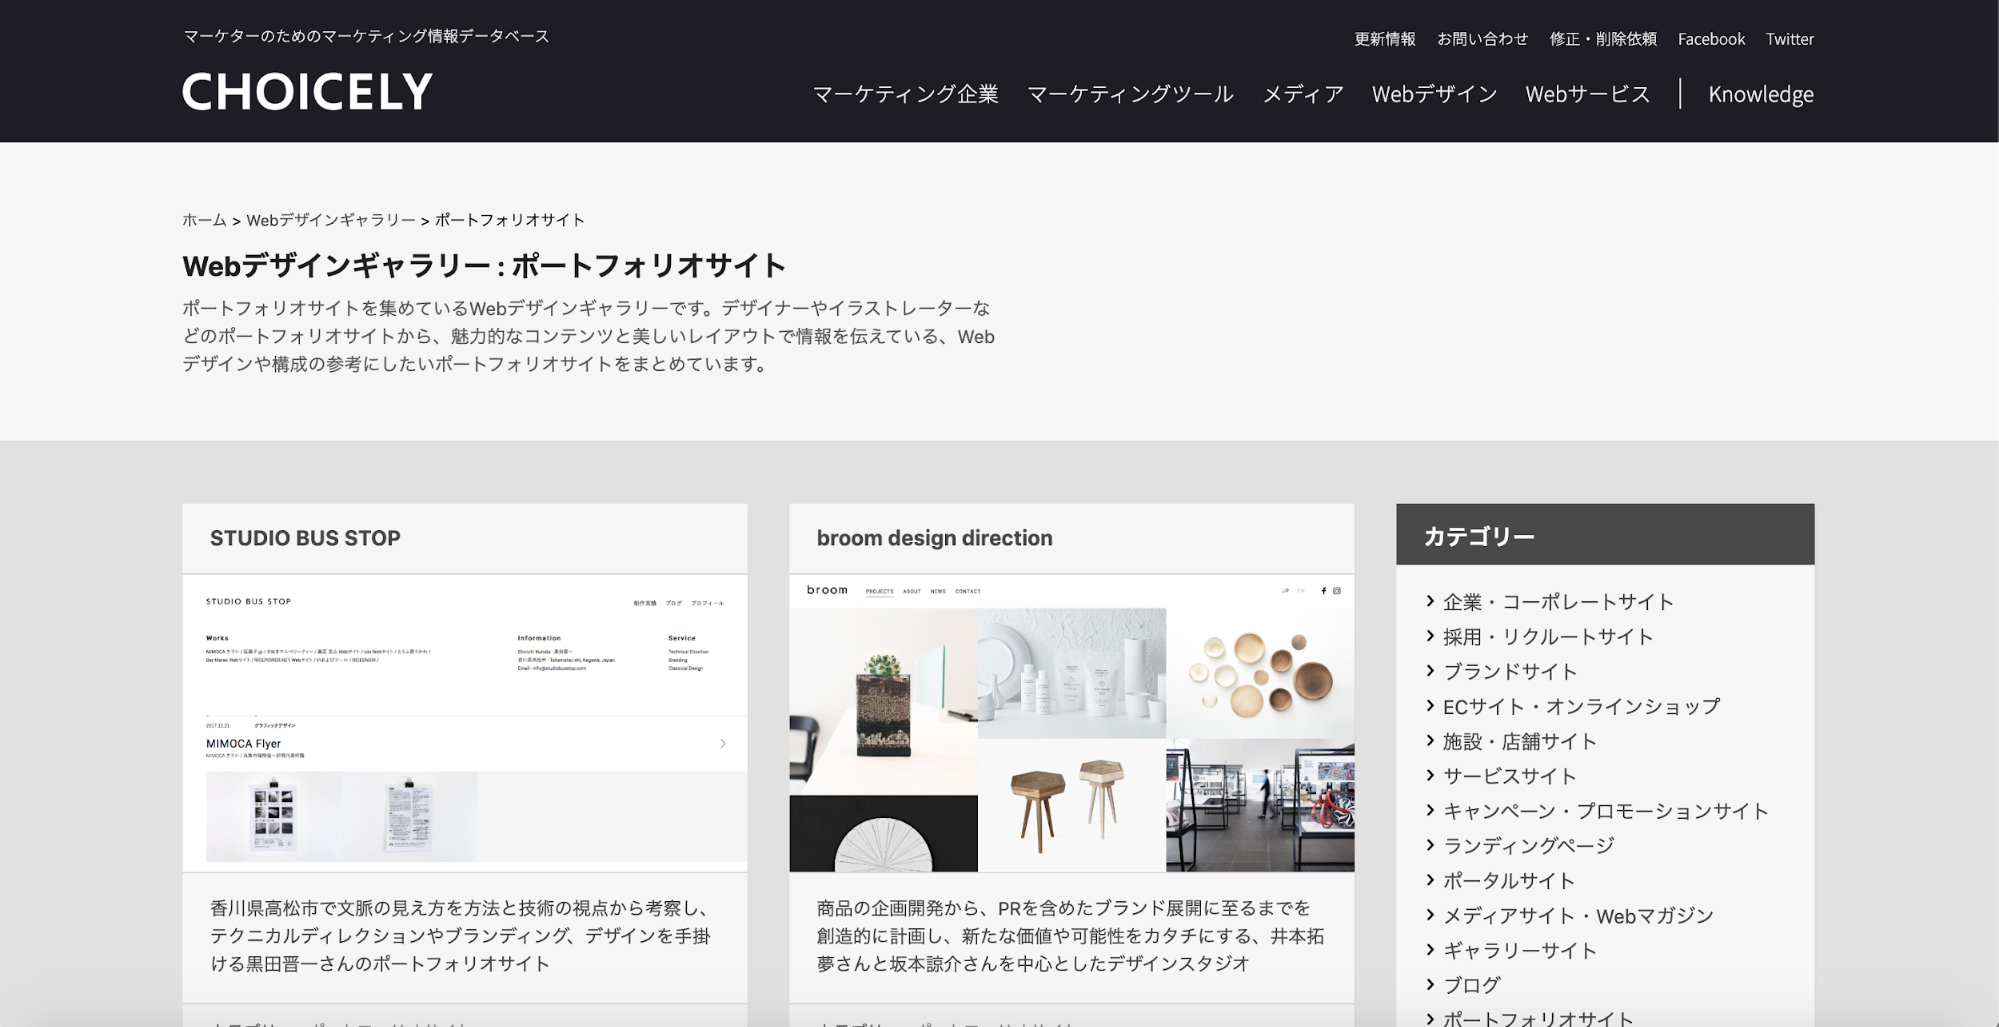Open the お問い合わせ contact link
Screen dimensions: 1999x1027
coord(1482,39)
